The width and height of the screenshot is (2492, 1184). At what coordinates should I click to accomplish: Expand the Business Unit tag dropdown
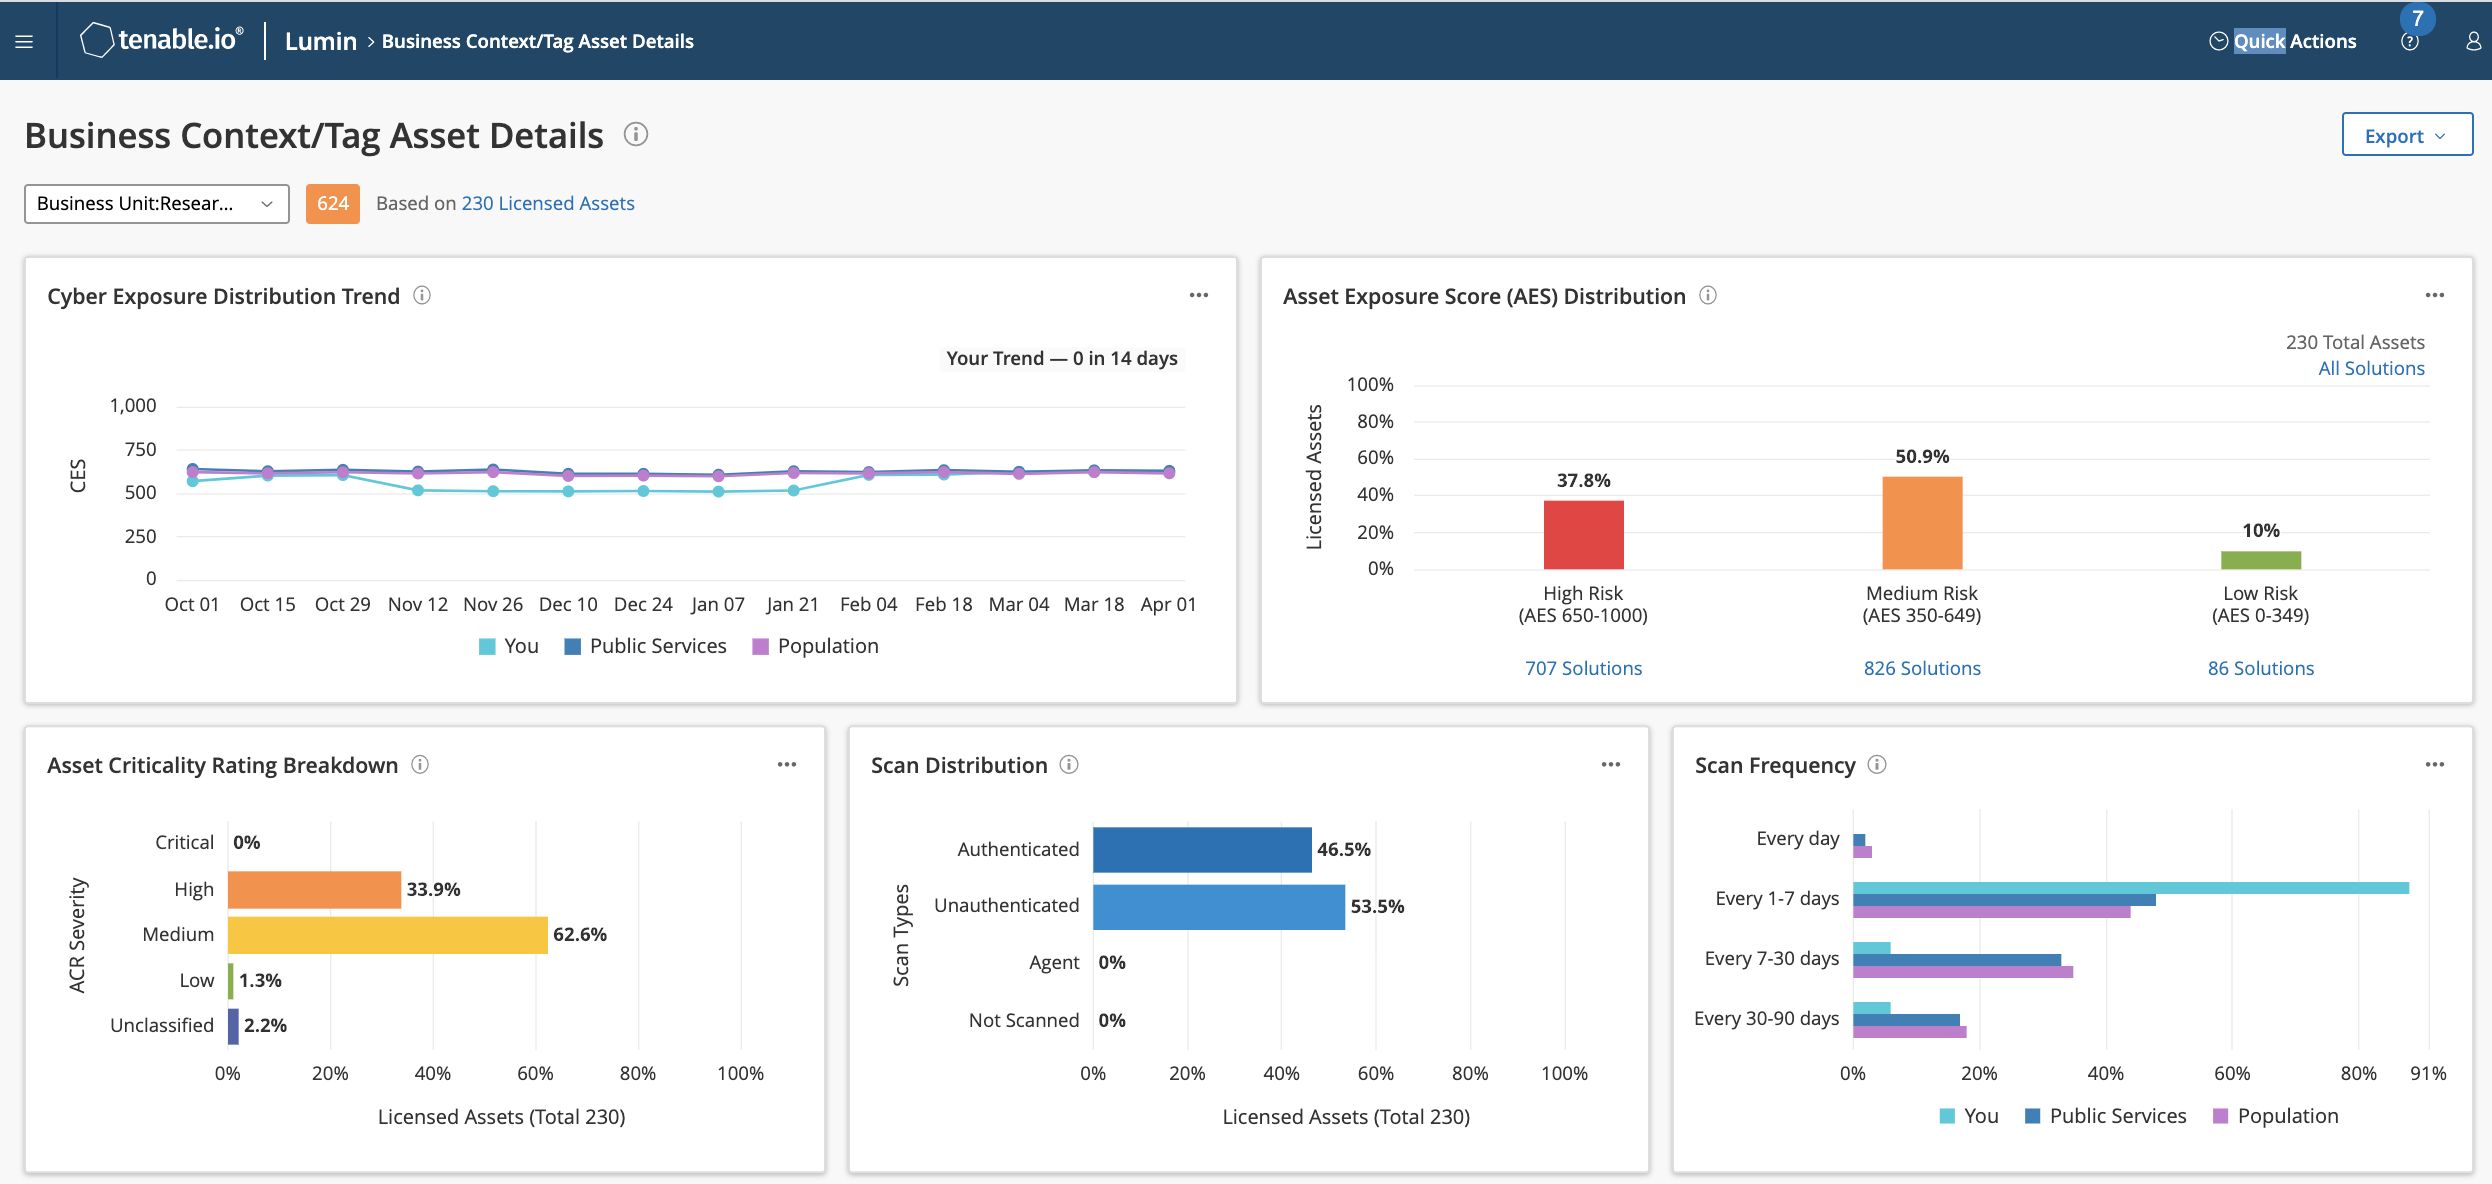pyautogui.click(x=157, y=203)
